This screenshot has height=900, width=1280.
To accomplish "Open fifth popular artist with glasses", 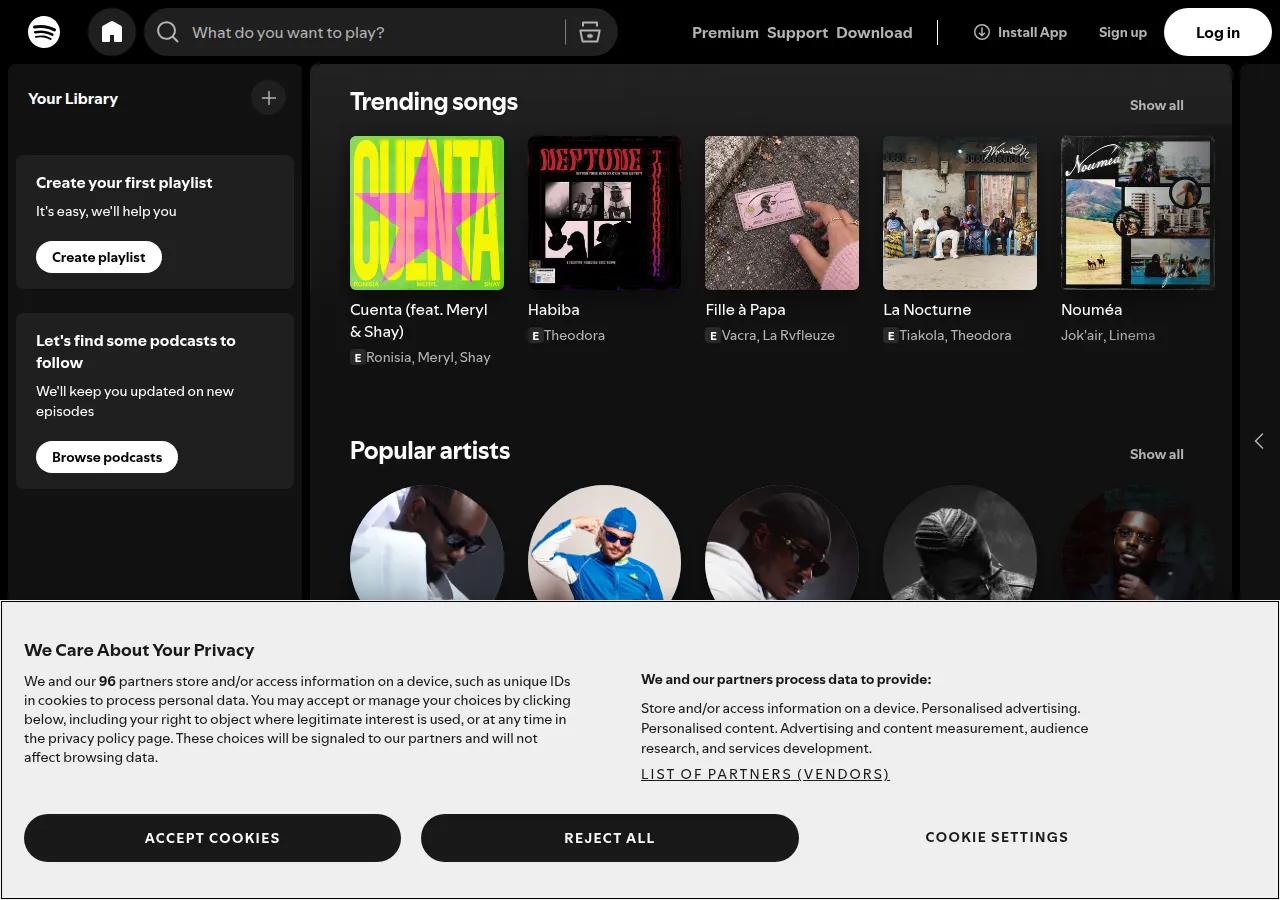I will 1138,543.
